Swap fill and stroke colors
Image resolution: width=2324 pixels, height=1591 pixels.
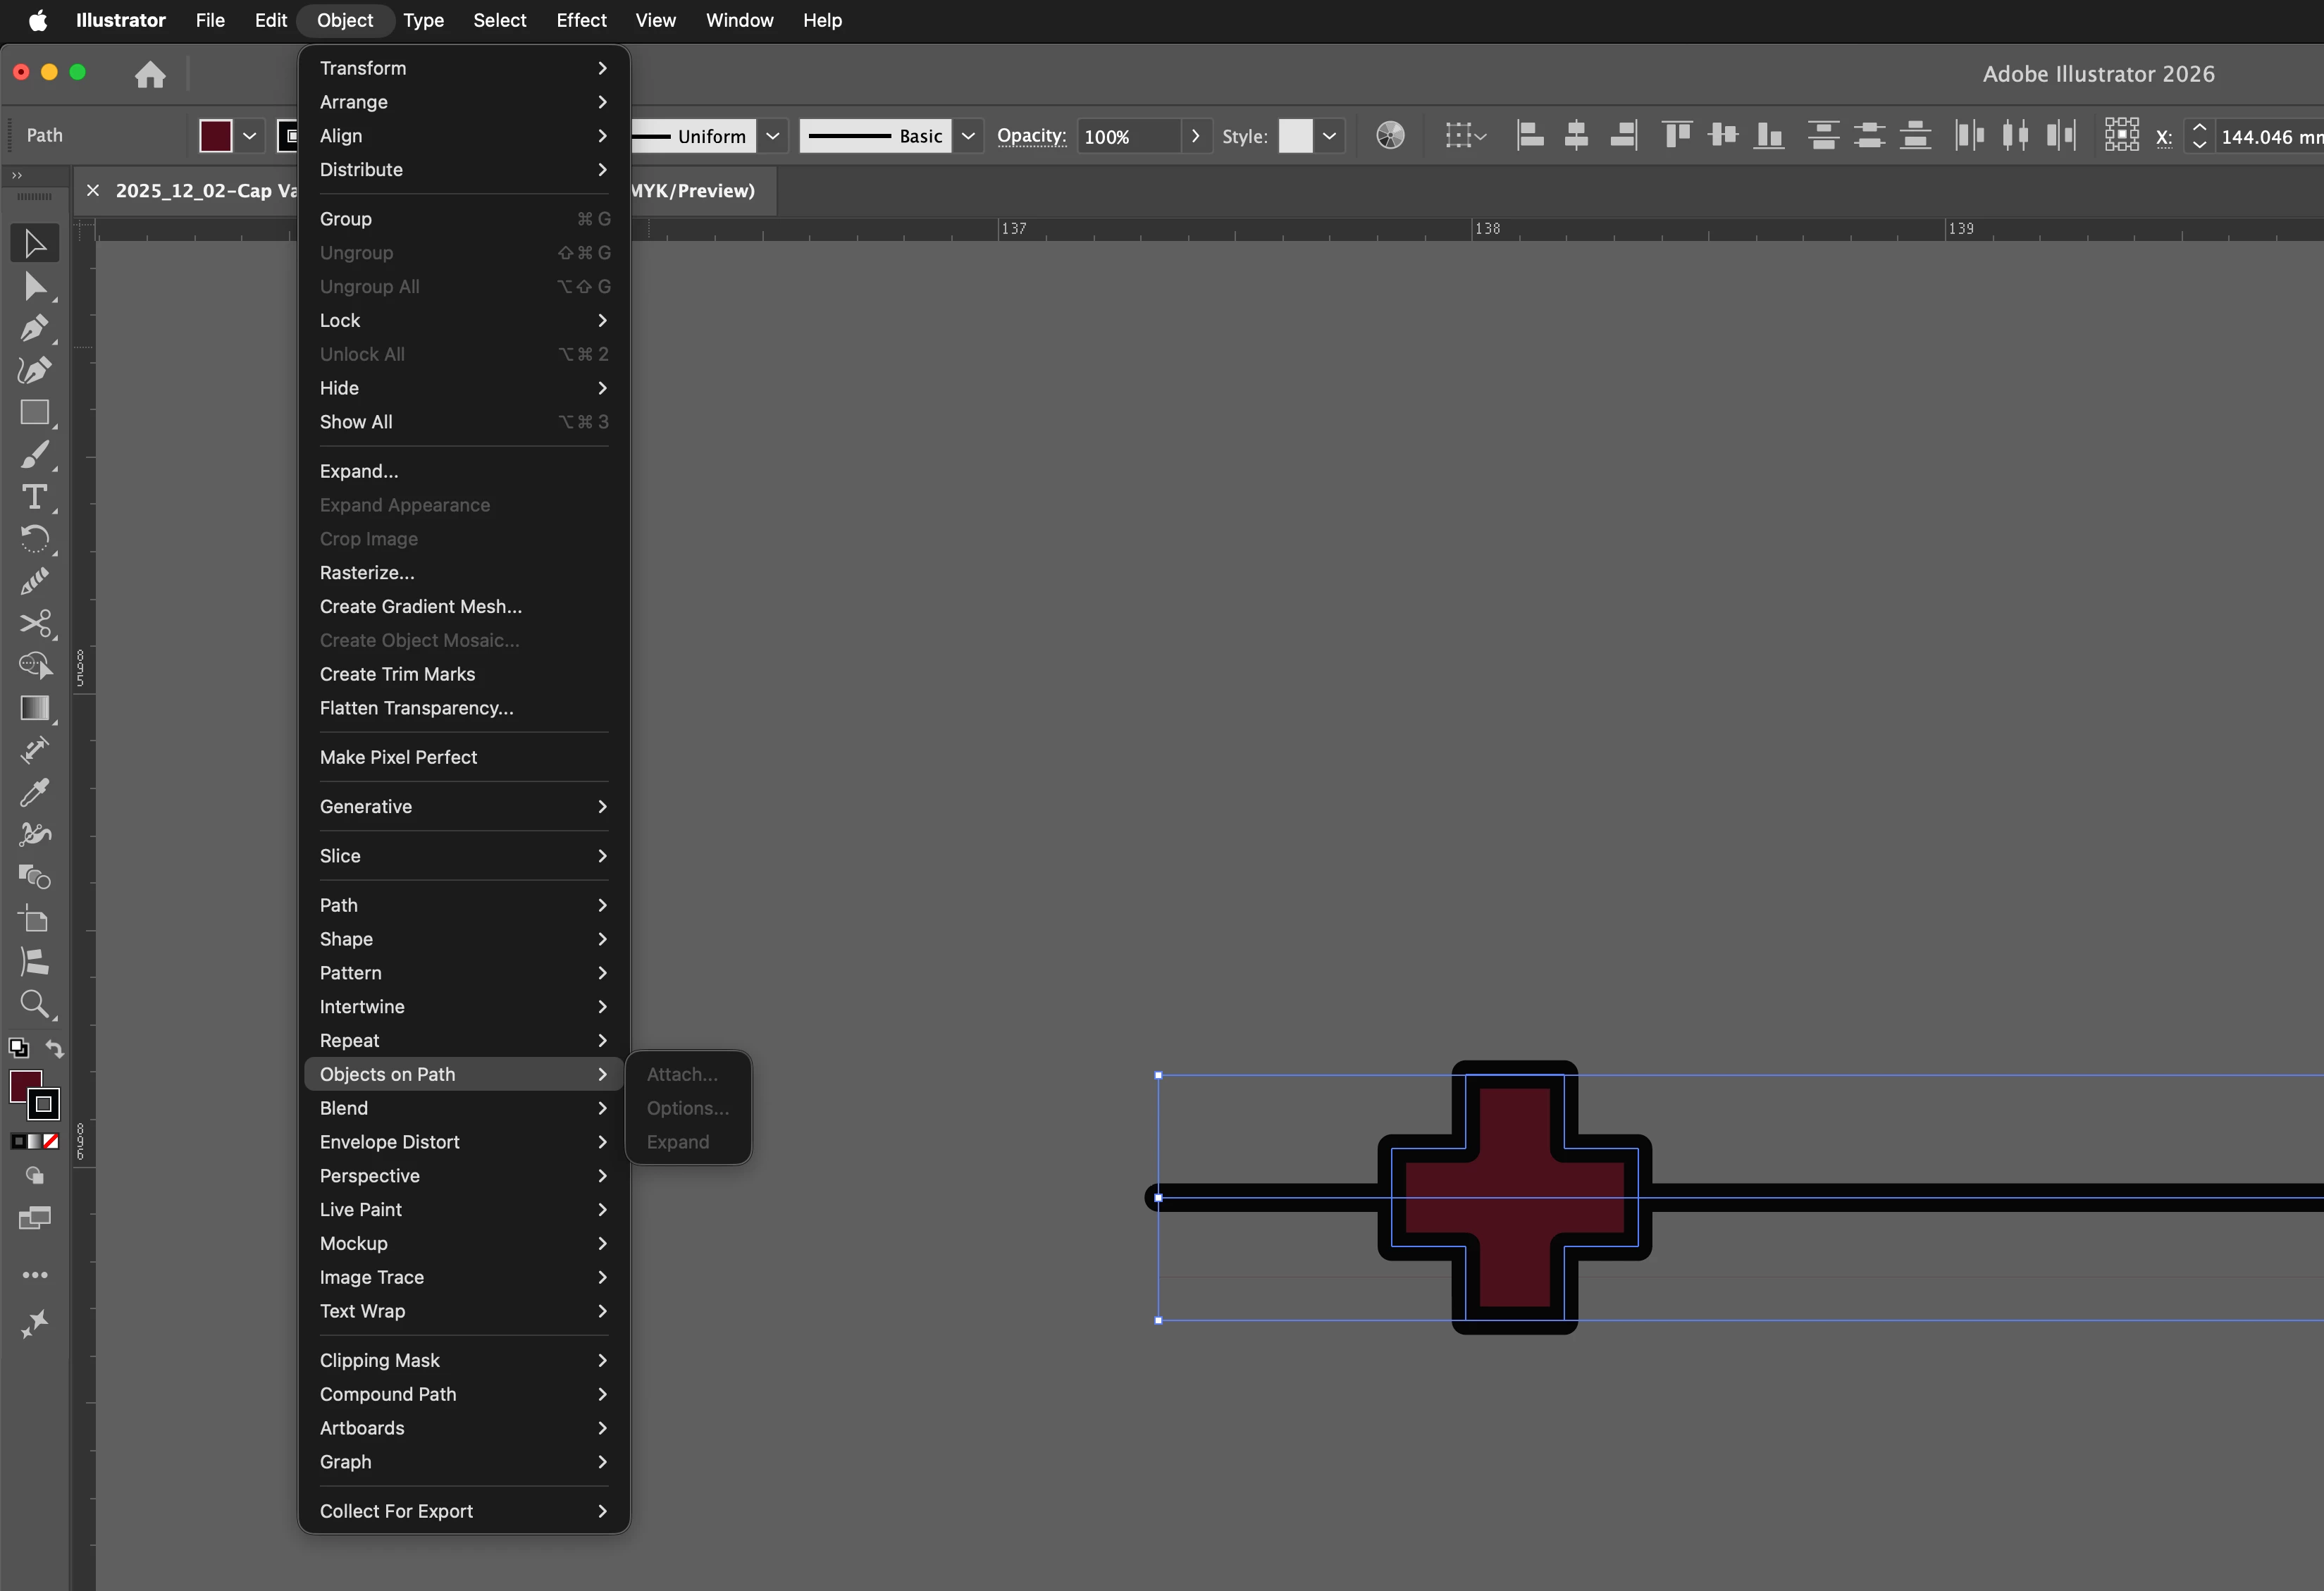pos(55,1049)
